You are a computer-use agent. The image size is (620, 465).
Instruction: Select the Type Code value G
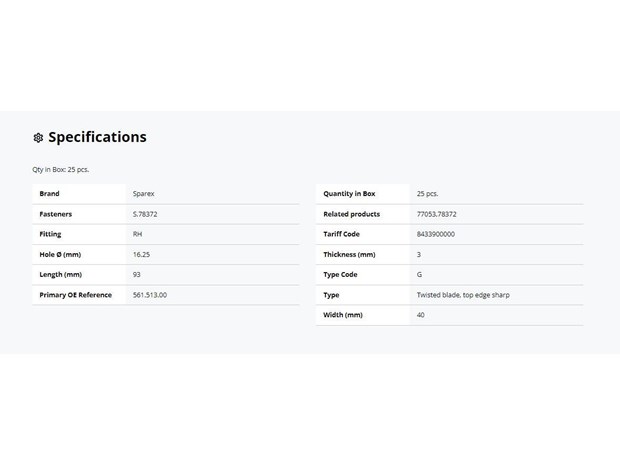tap(419, 274)
